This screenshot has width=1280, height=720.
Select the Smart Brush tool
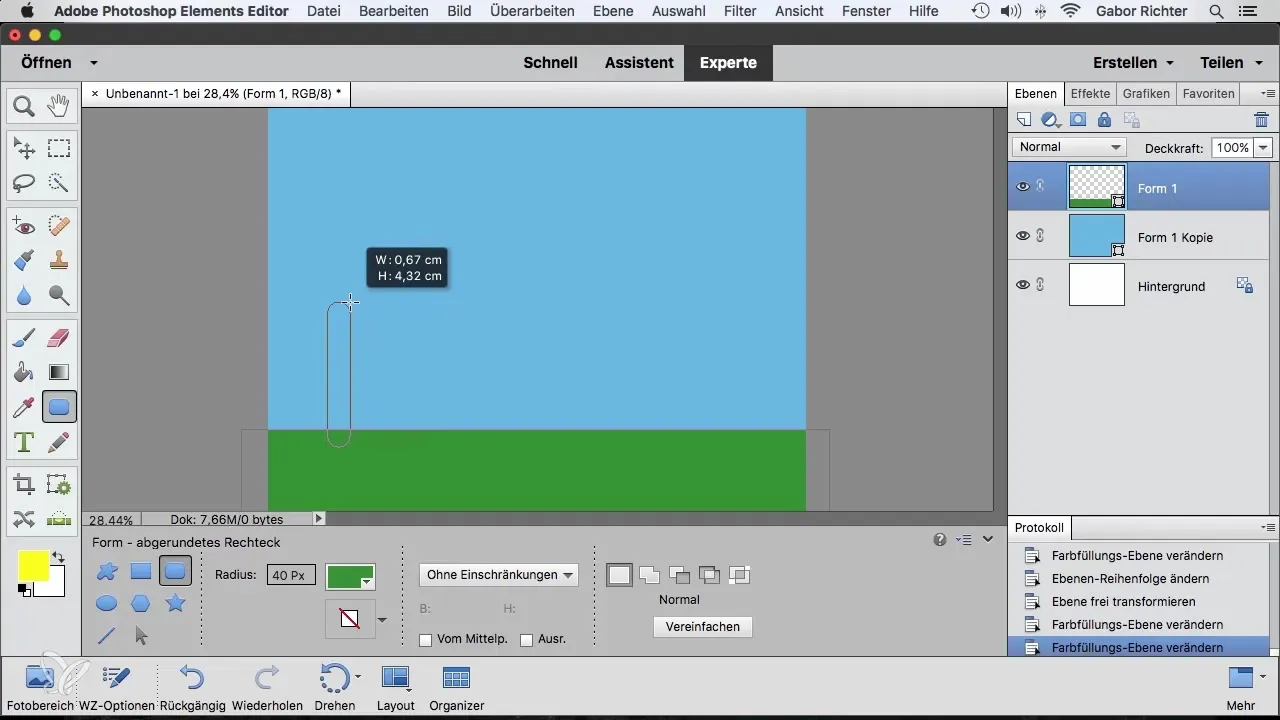[24, 260]
